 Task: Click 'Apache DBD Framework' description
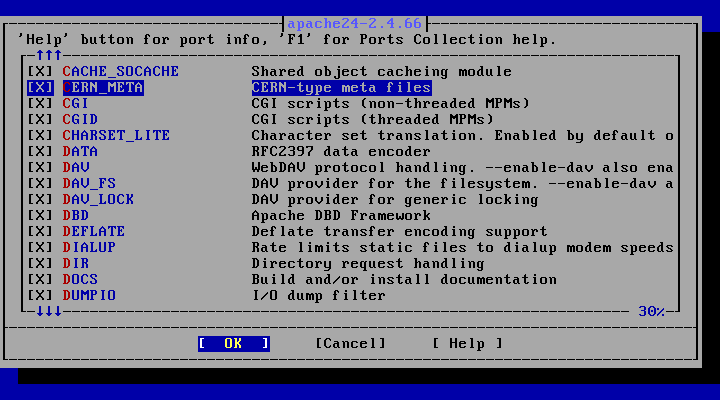tap(341, 215)
